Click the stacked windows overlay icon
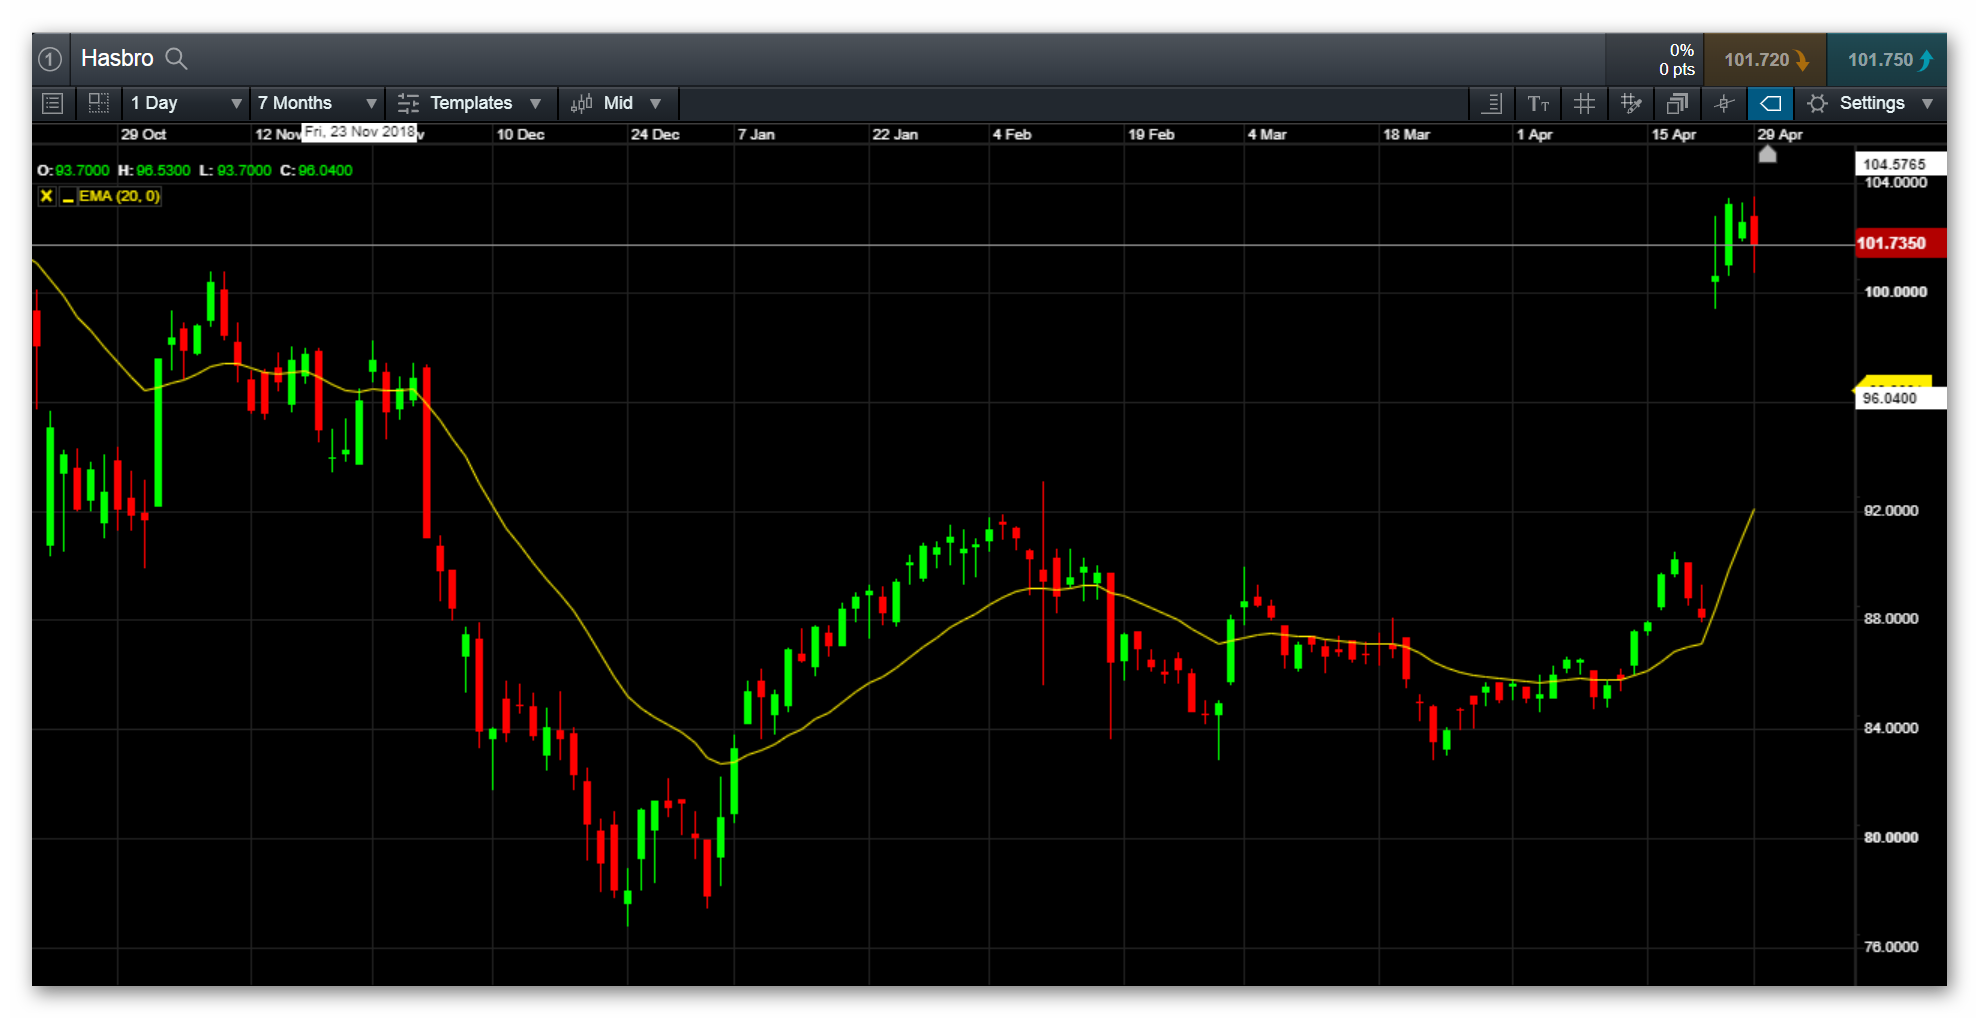Viewport: 1979px width, 1018px height. tap(1677, 103)
